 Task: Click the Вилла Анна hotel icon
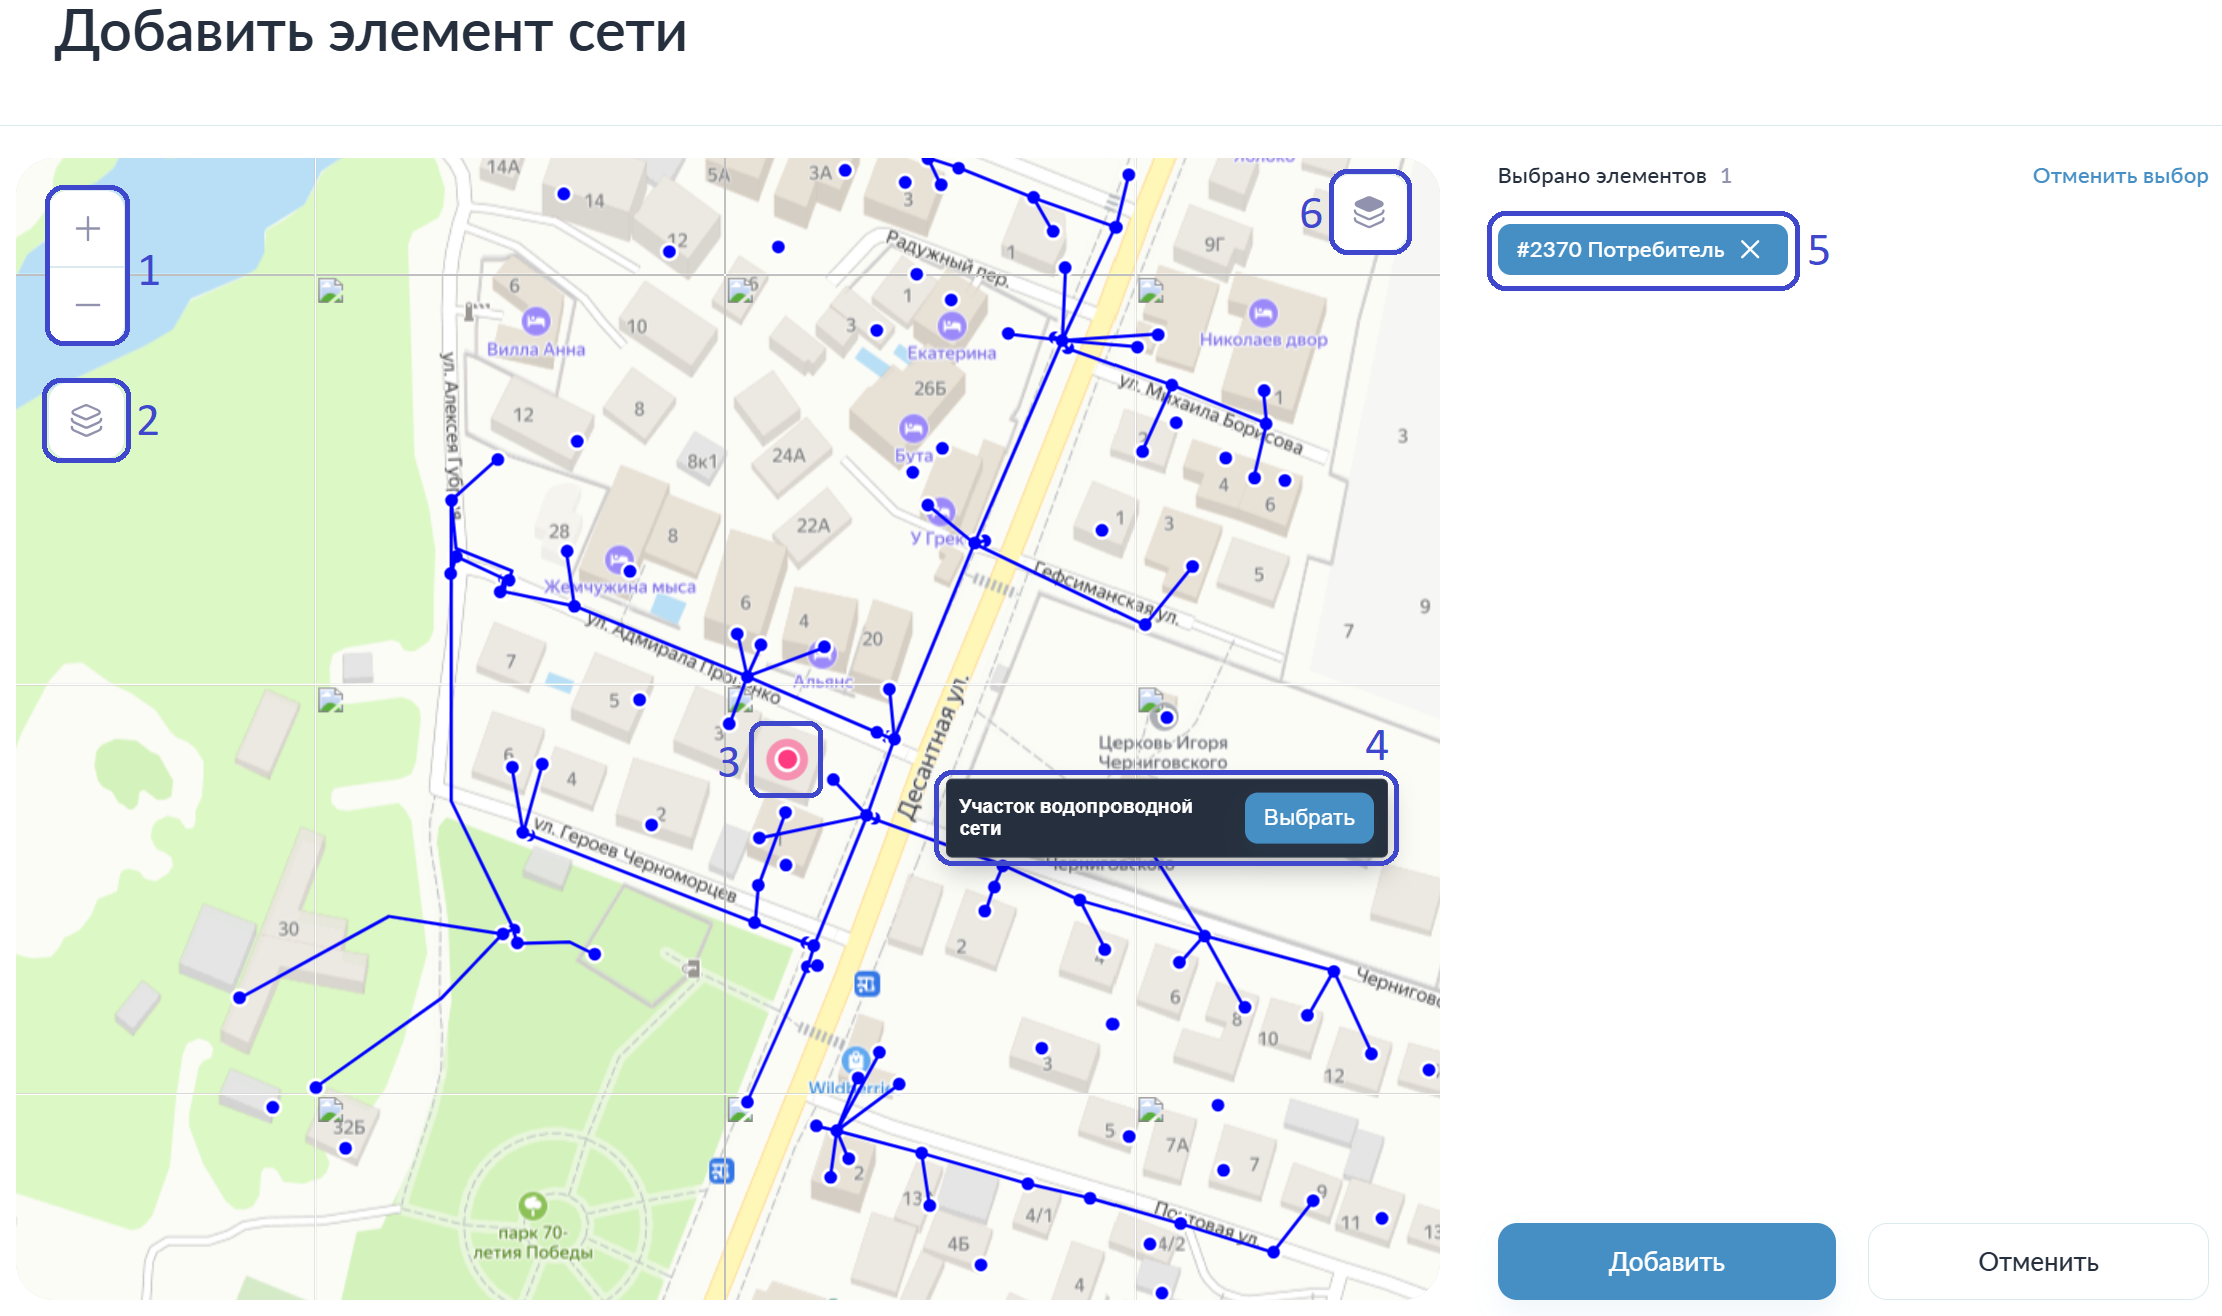[x=536, y=322]
